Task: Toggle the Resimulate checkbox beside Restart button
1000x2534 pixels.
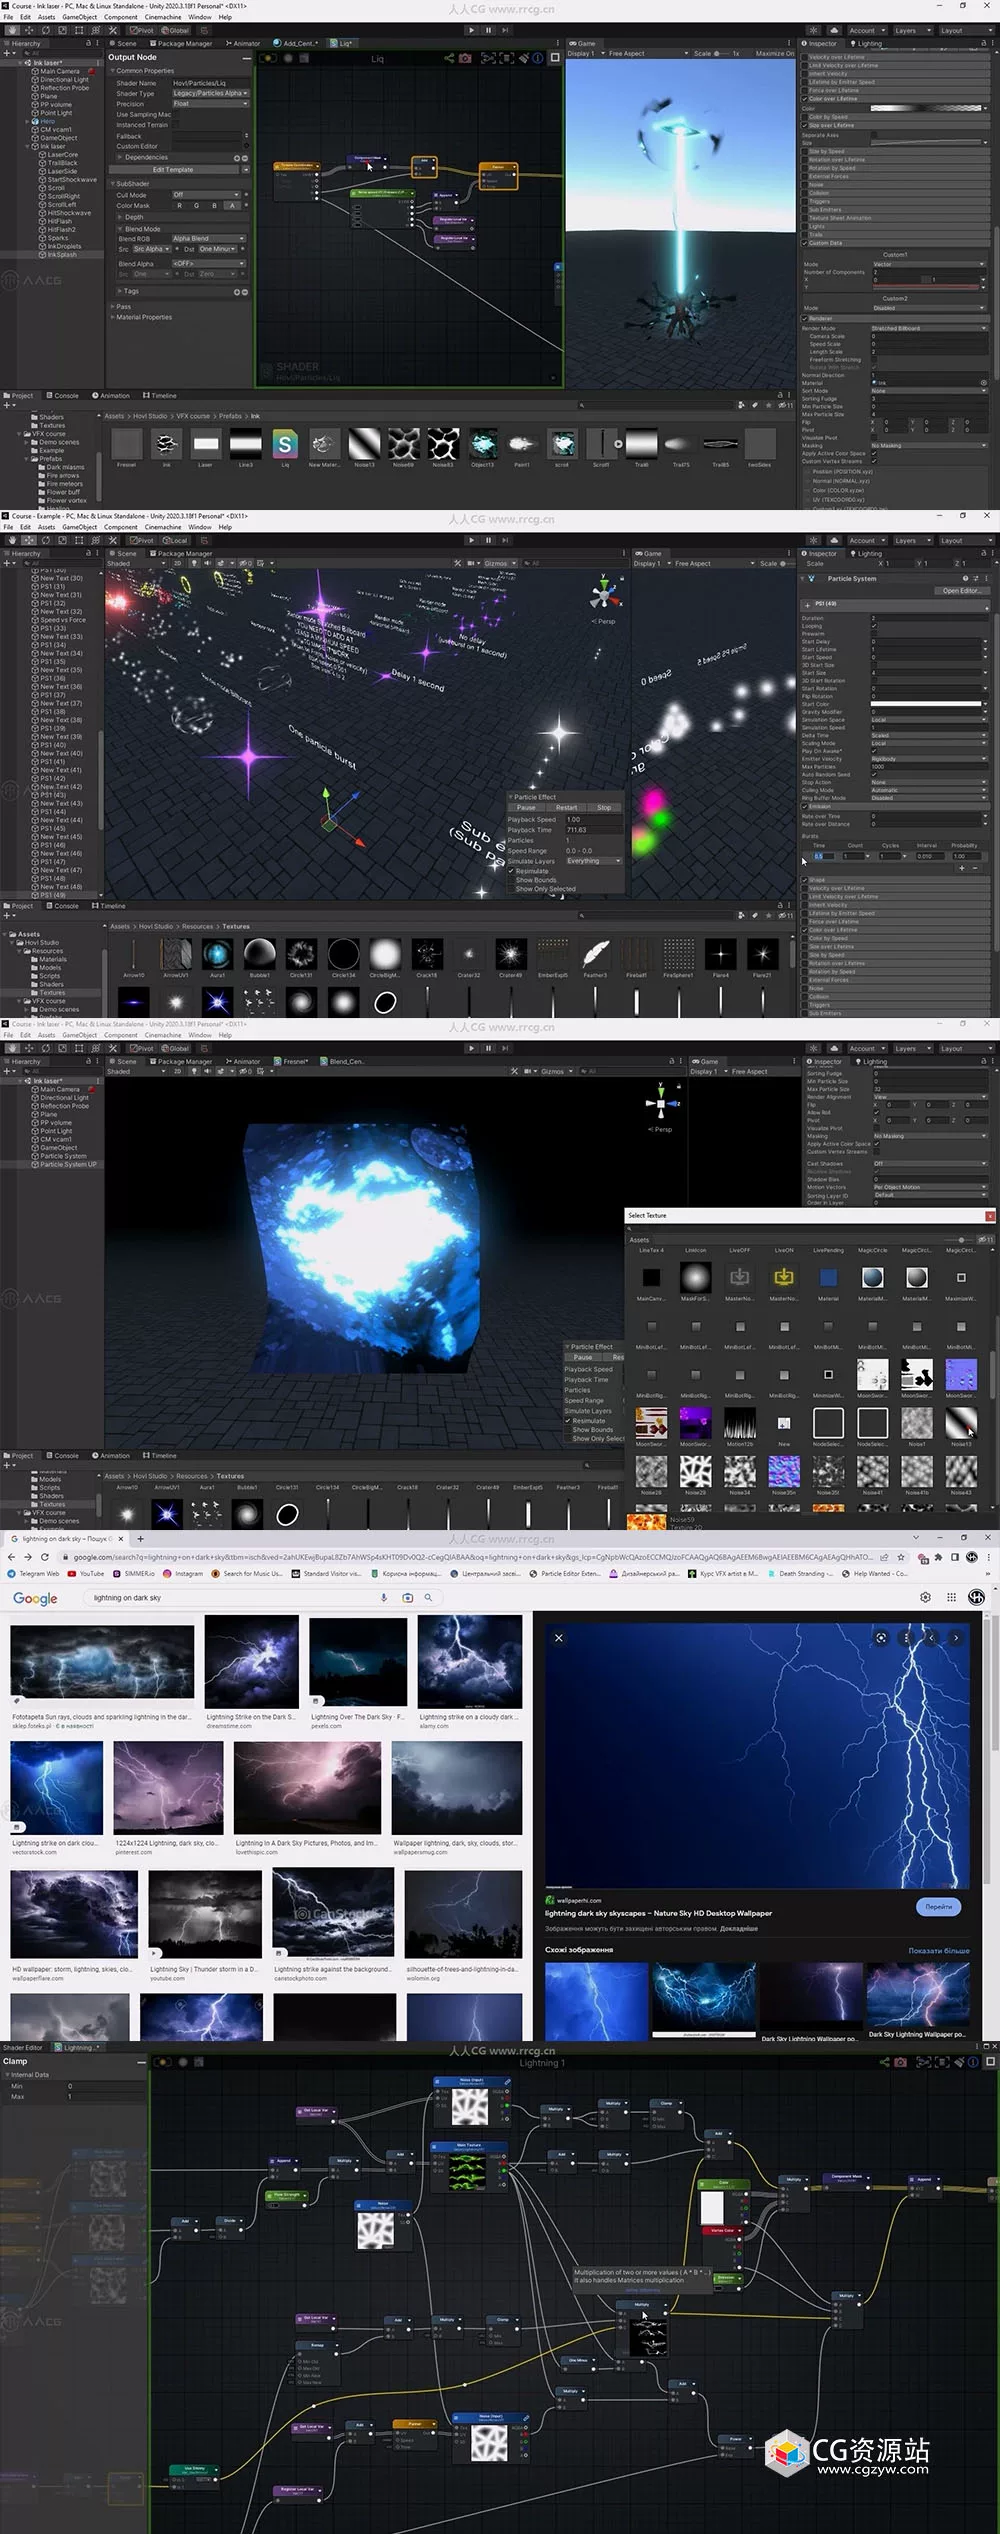Action: [511, 871]
